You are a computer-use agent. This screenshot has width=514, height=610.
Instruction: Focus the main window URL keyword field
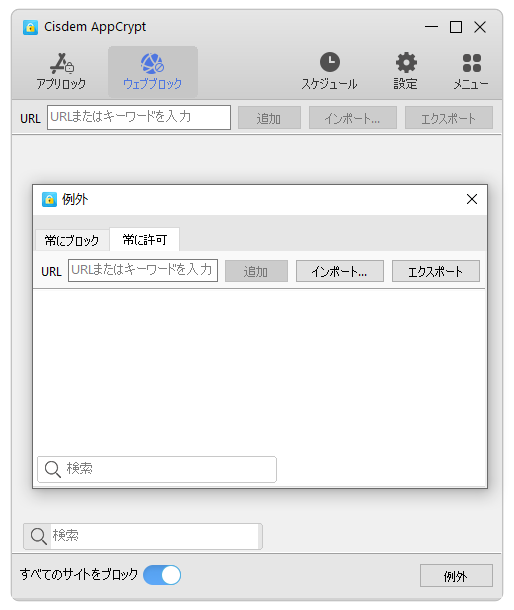139,117
